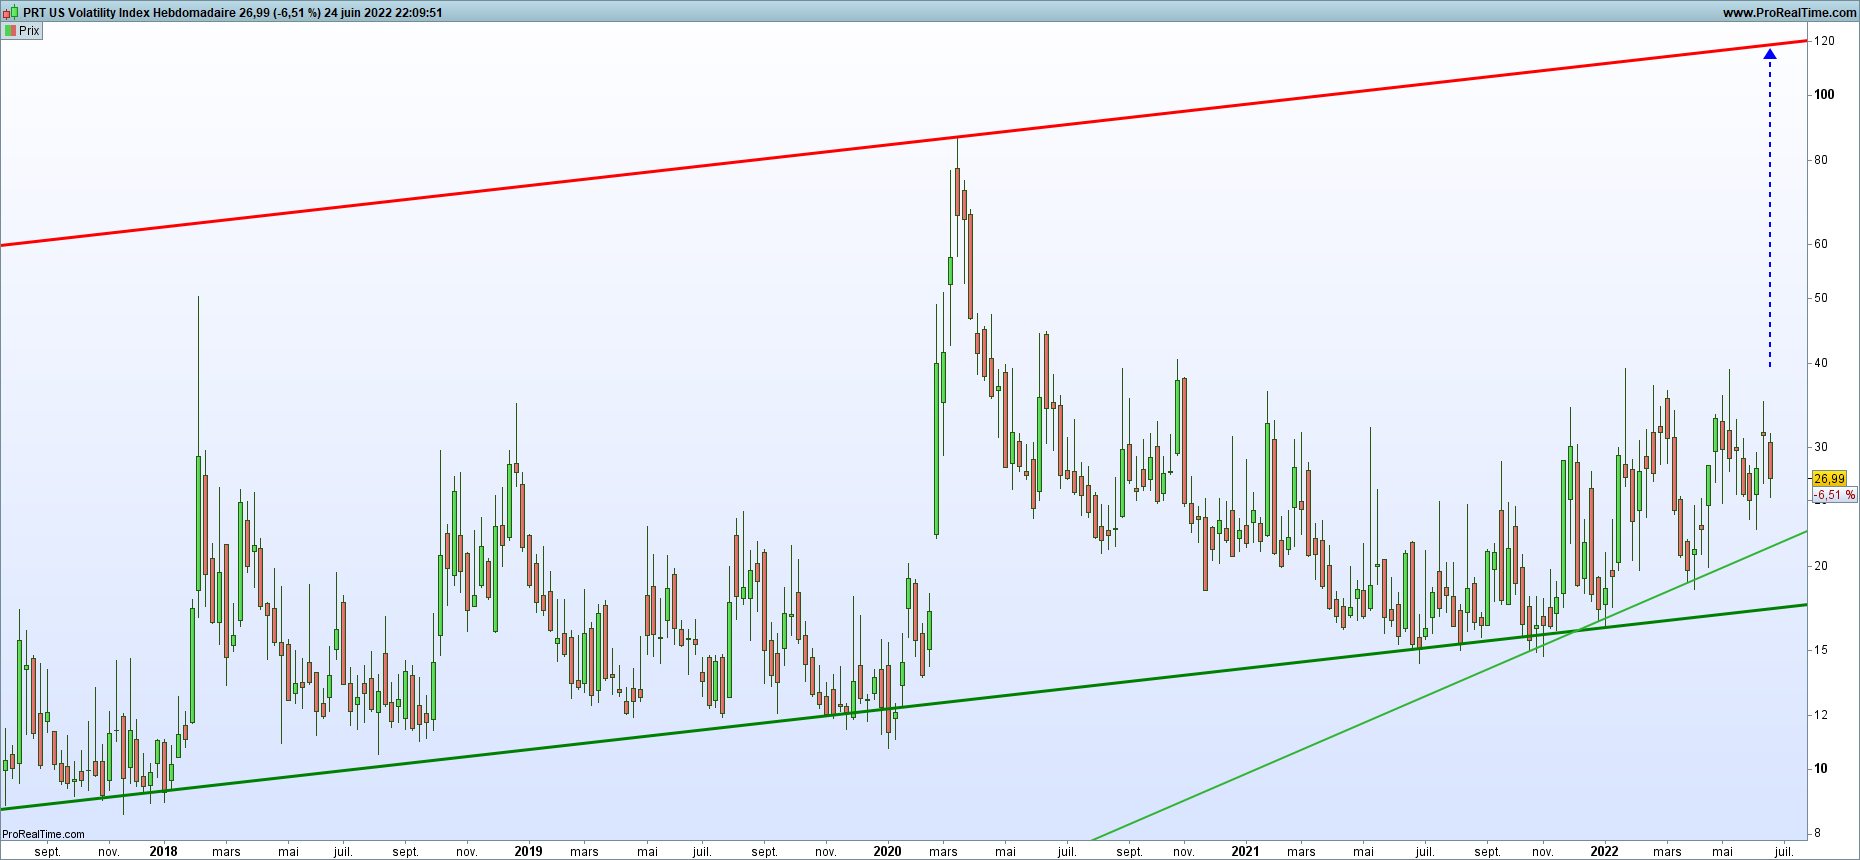The width and height of the screenshot is (1860, 860).
Task: Click the 50 price axis label
Action: pyautogui.click(x=1821, y=298)
